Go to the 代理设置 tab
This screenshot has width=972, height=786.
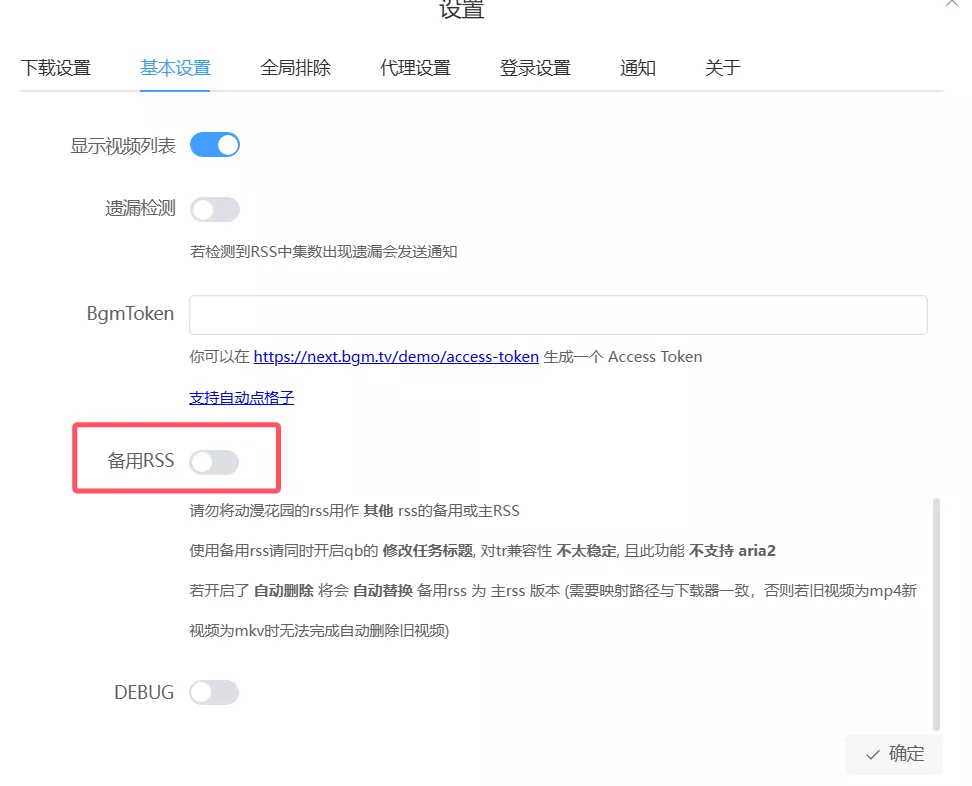[415, 68]
